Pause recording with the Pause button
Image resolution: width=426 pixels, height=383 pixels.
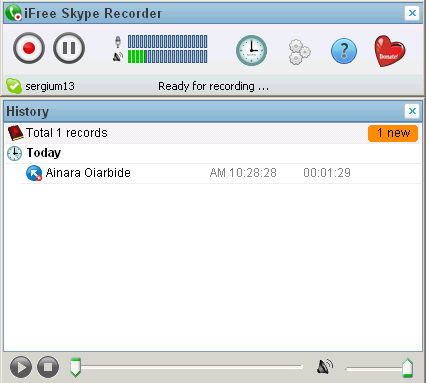(x=69, y=48)
